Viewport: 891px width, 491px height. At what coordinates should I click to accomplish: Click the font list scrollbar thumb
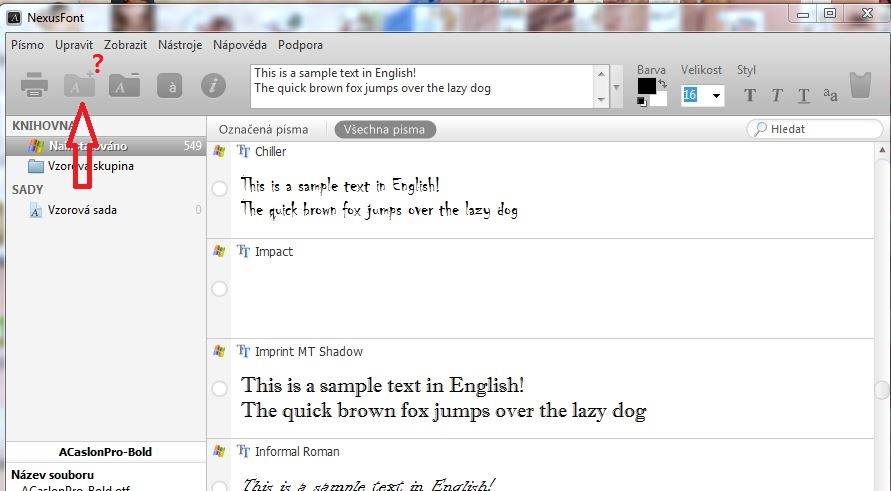(881, 390)
